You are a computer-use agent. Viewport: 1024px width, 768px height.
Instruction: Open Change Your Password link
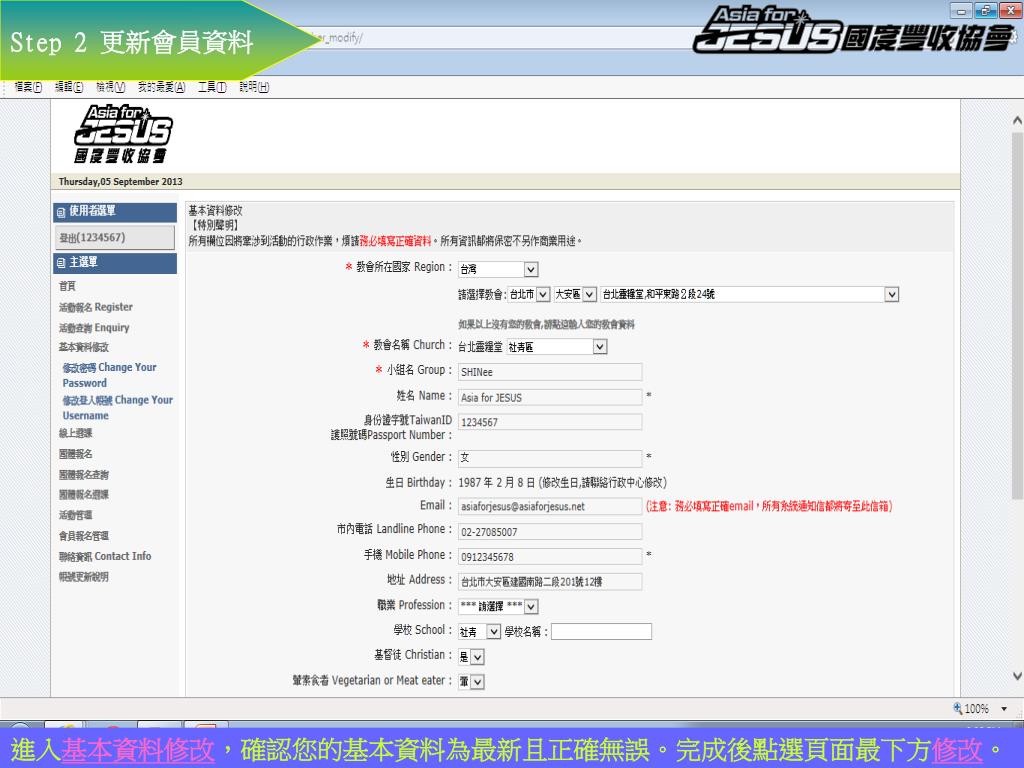coord(110,376)
